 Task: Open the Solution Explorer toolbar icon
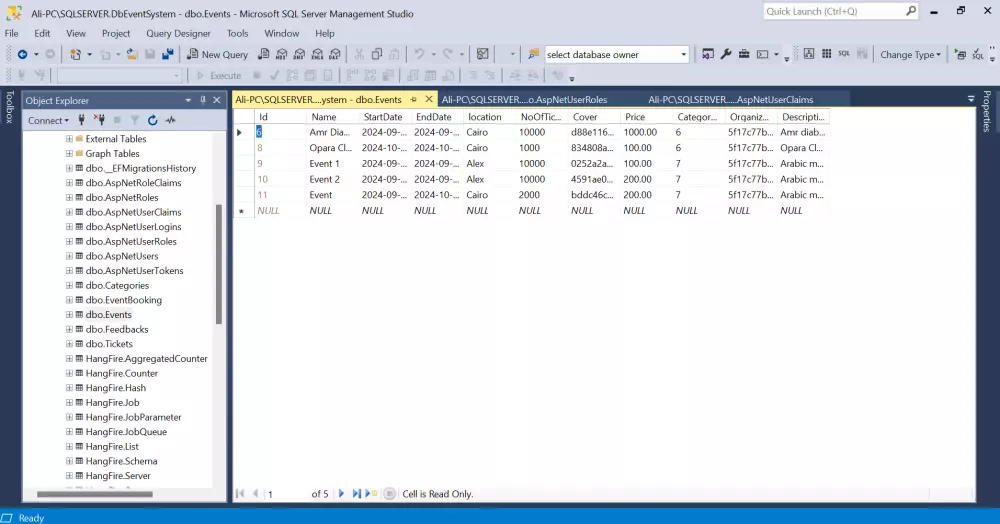point(708,55)
